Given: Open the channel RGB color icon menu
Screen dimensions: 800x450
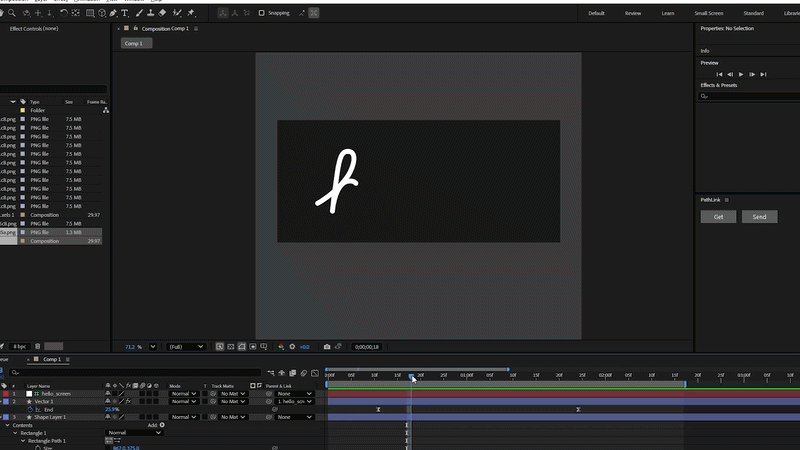Looking at the screenshot, I should [x=281, y=347].
